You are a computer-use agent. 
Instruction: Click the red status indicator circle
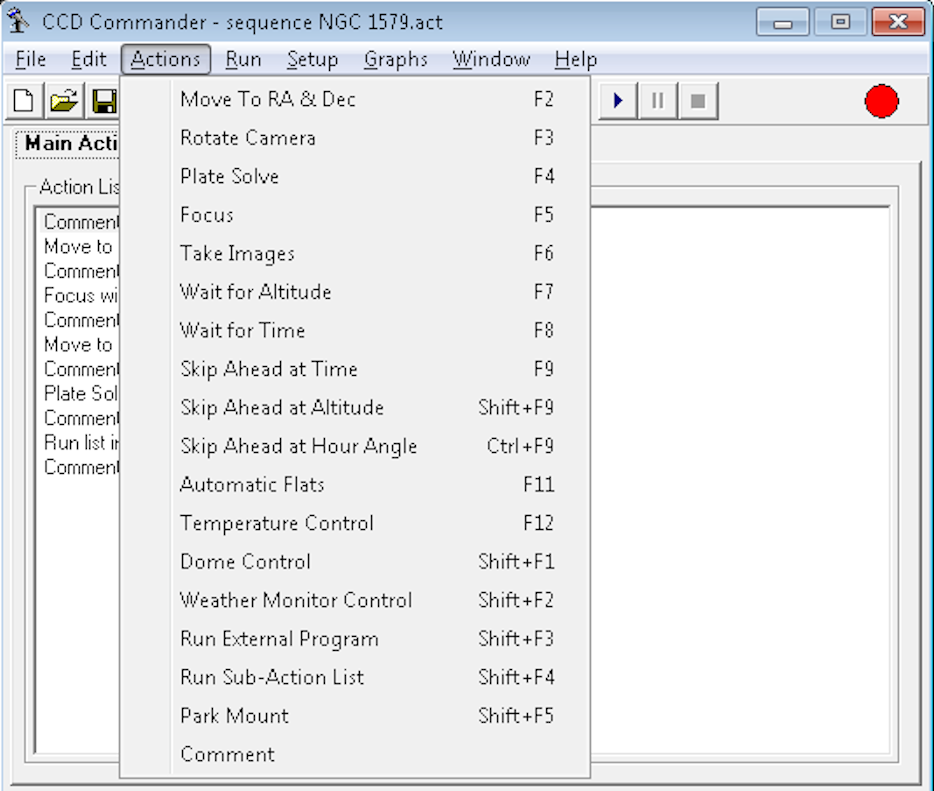coord(880,99)
